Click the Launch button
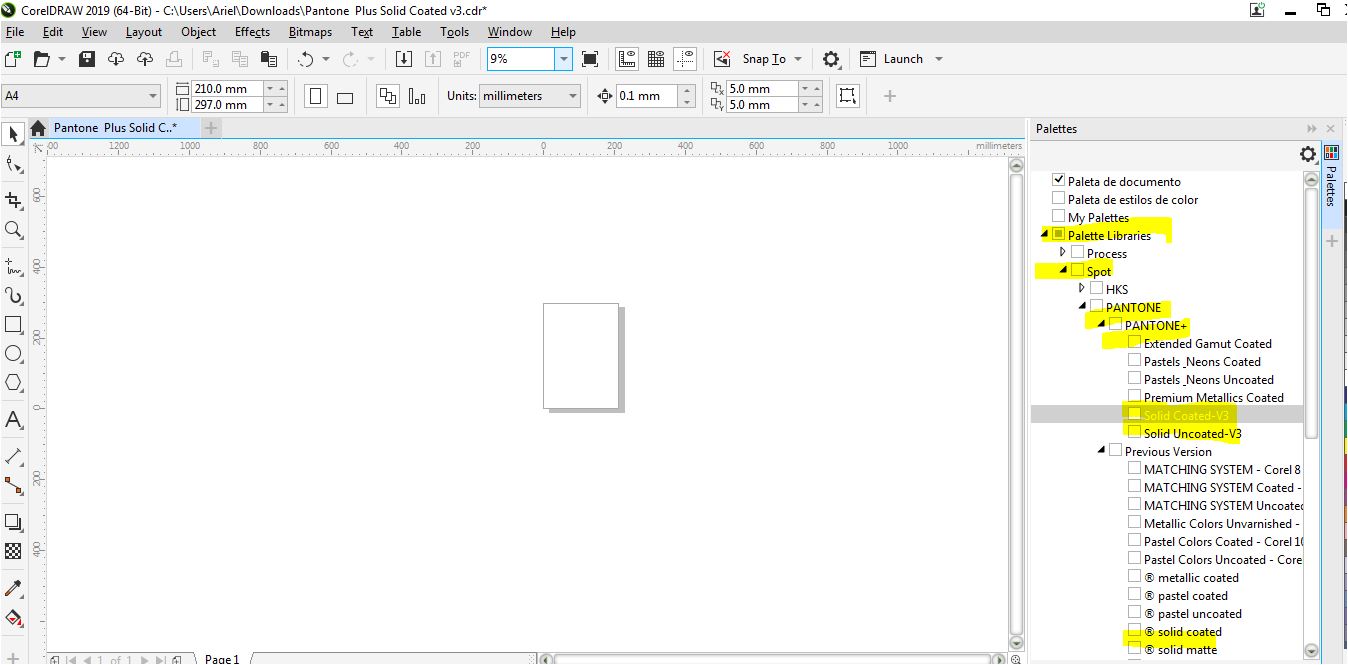Image resolution: width=1348 pixels, height=665 pixels. 901,59
